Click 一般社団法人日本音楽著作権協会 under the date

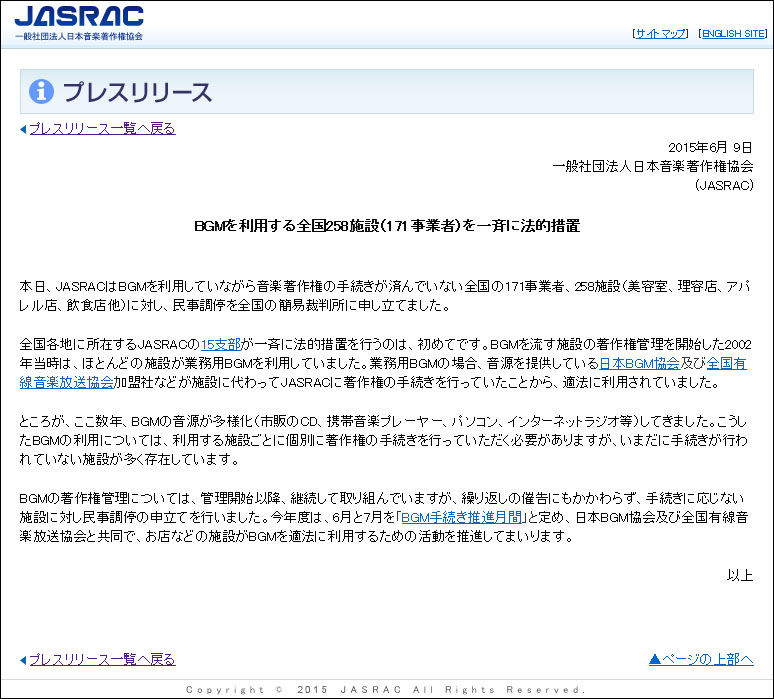tap(653, 166)
